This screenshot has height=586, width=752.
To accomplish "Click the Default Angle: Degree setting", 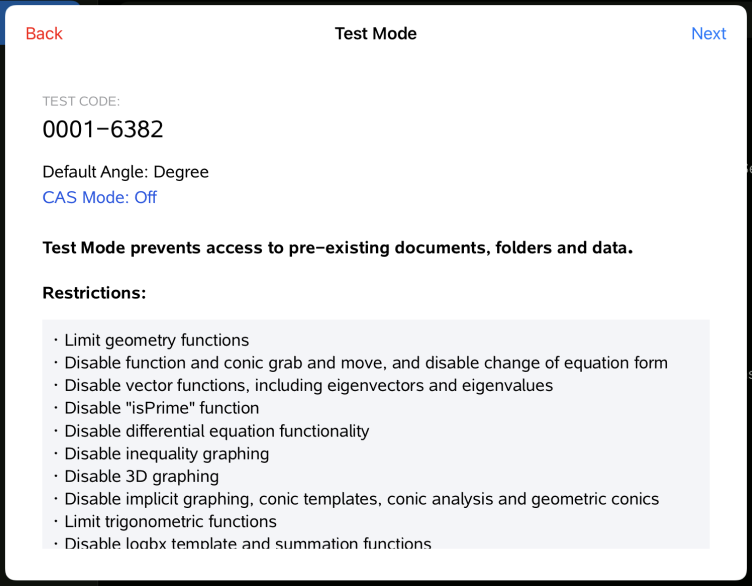I will coord(125,172).
